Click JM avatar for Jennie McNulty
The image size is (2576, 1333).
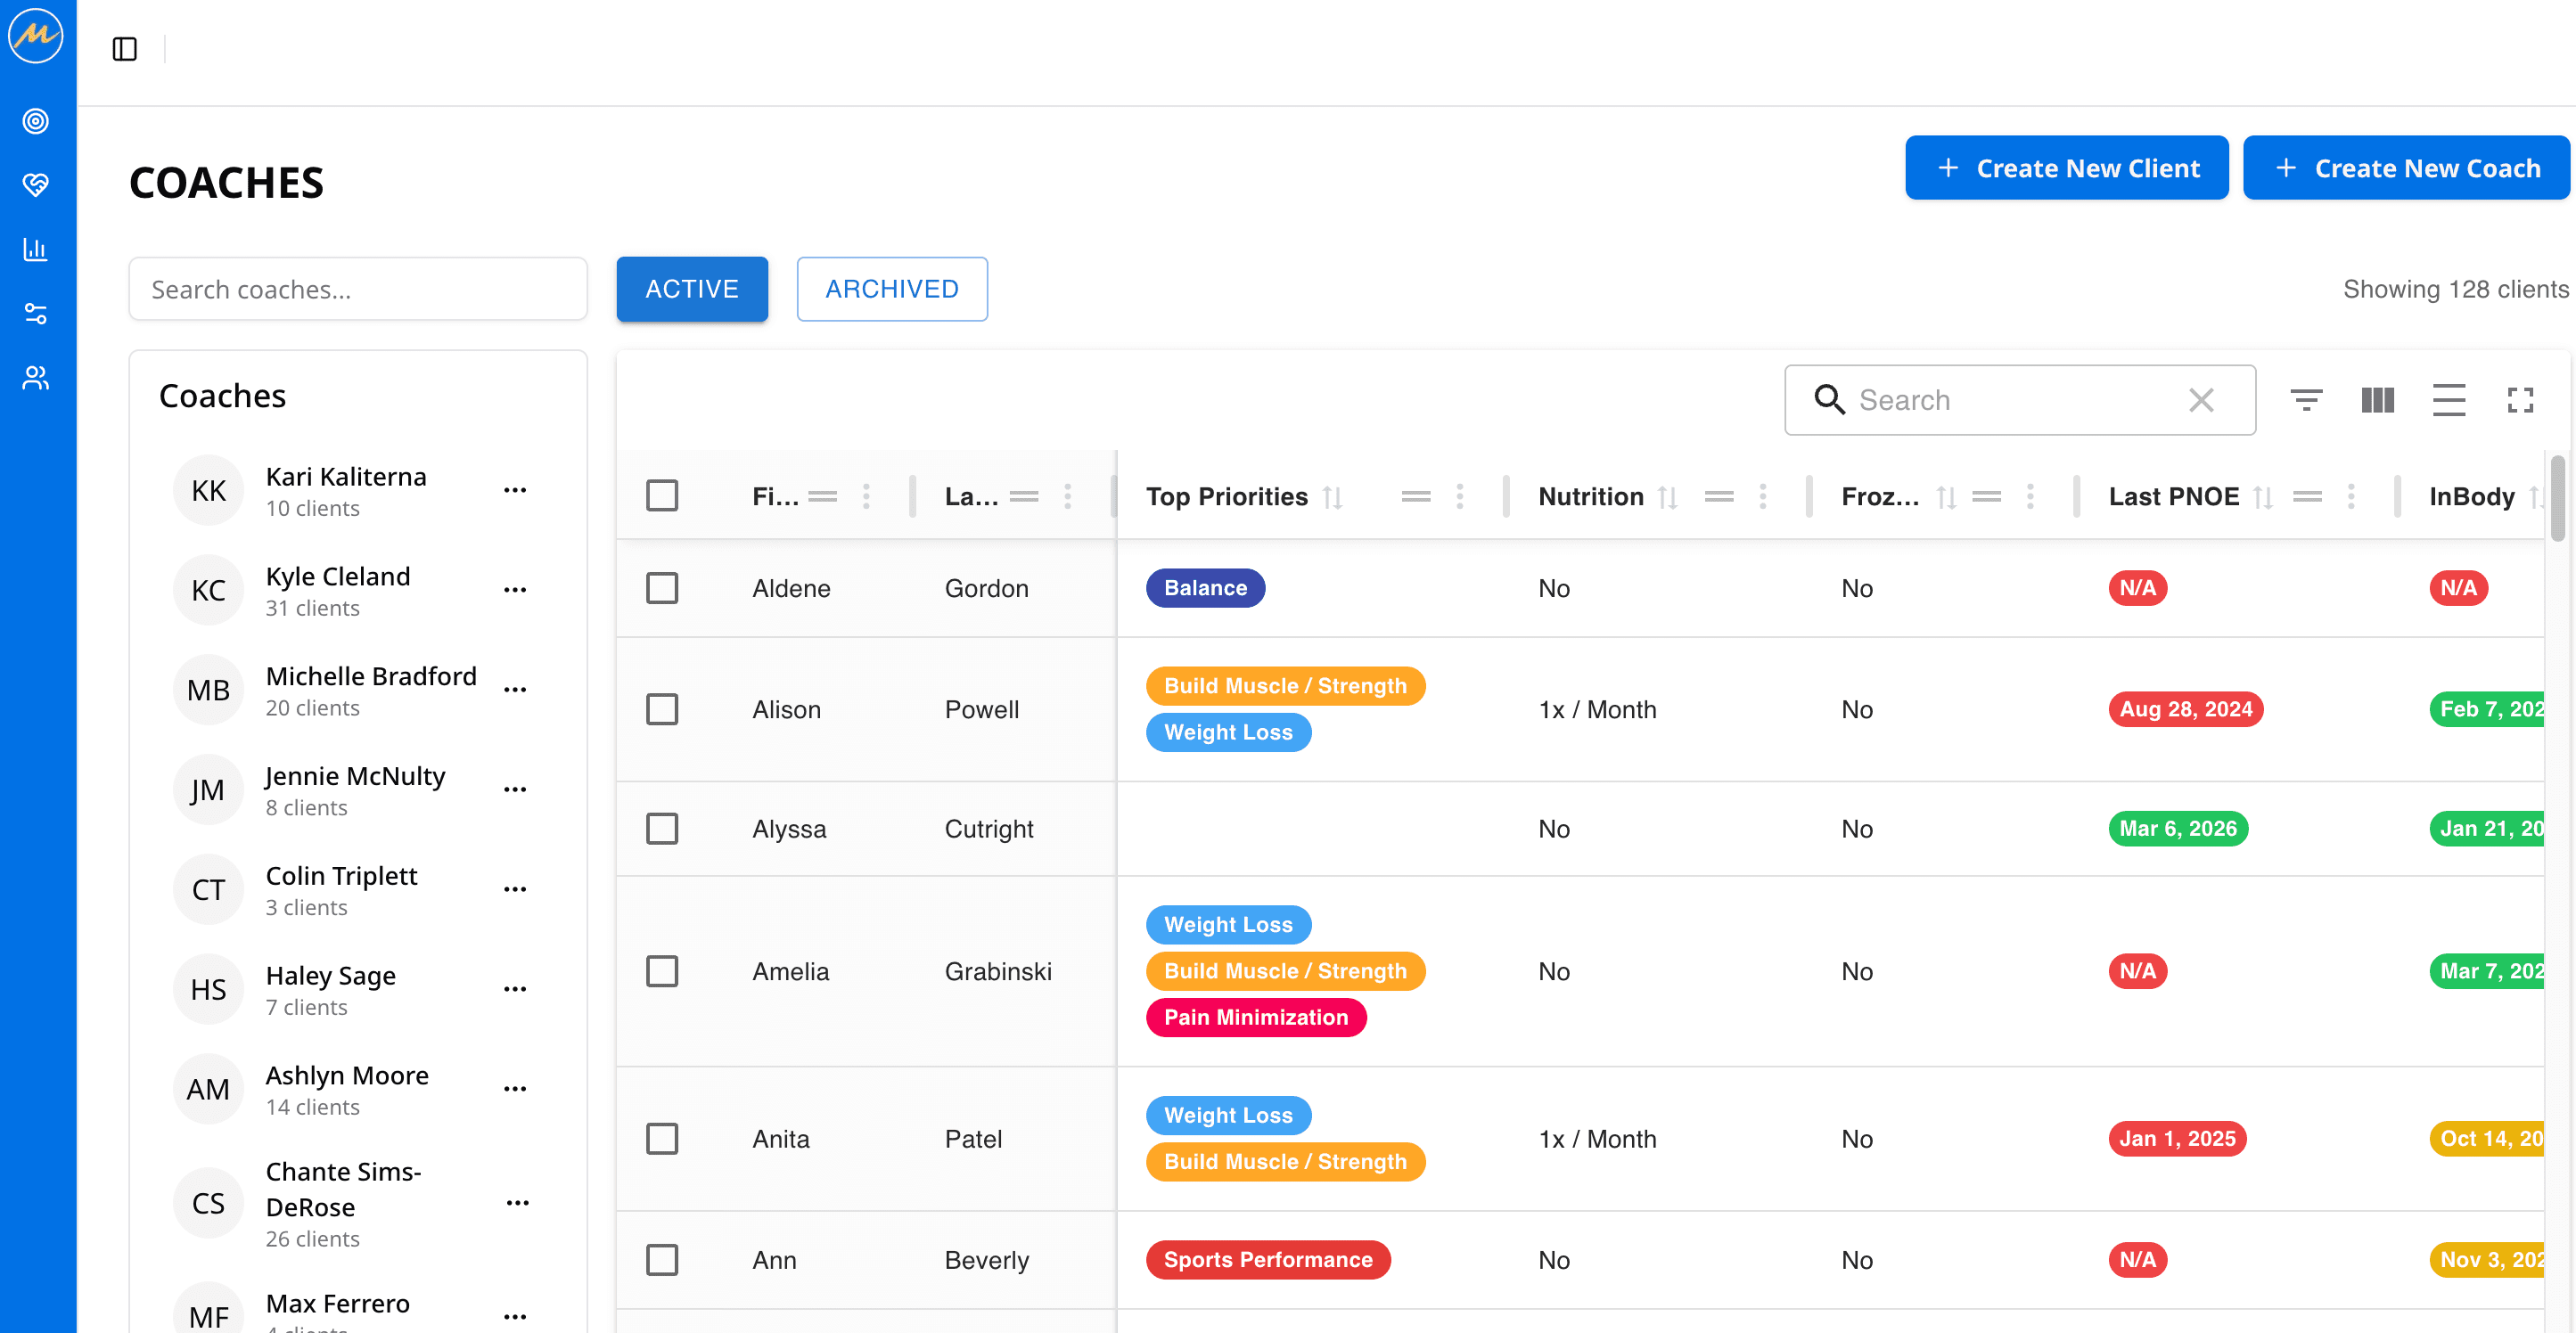click(208, 789)
